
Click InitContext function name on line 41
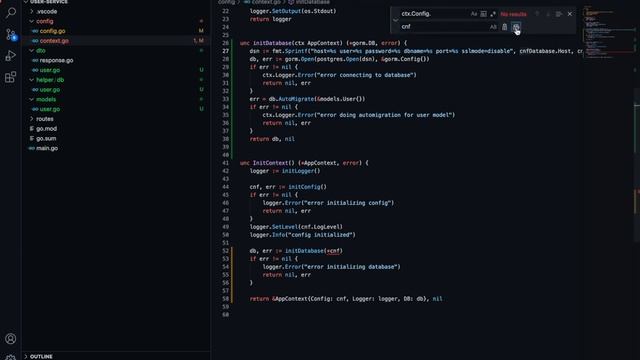(x=270, y=163)
